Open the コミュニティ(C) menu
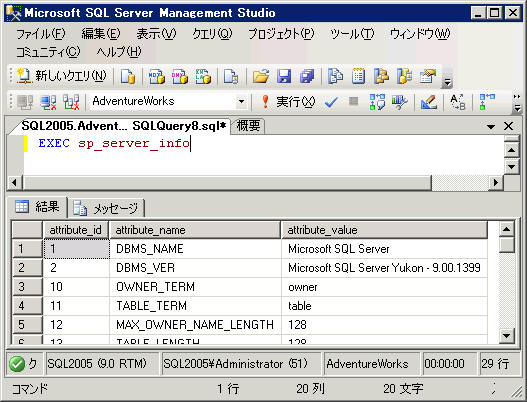Screen dimensions: 527x402 [x=48, y=52]
